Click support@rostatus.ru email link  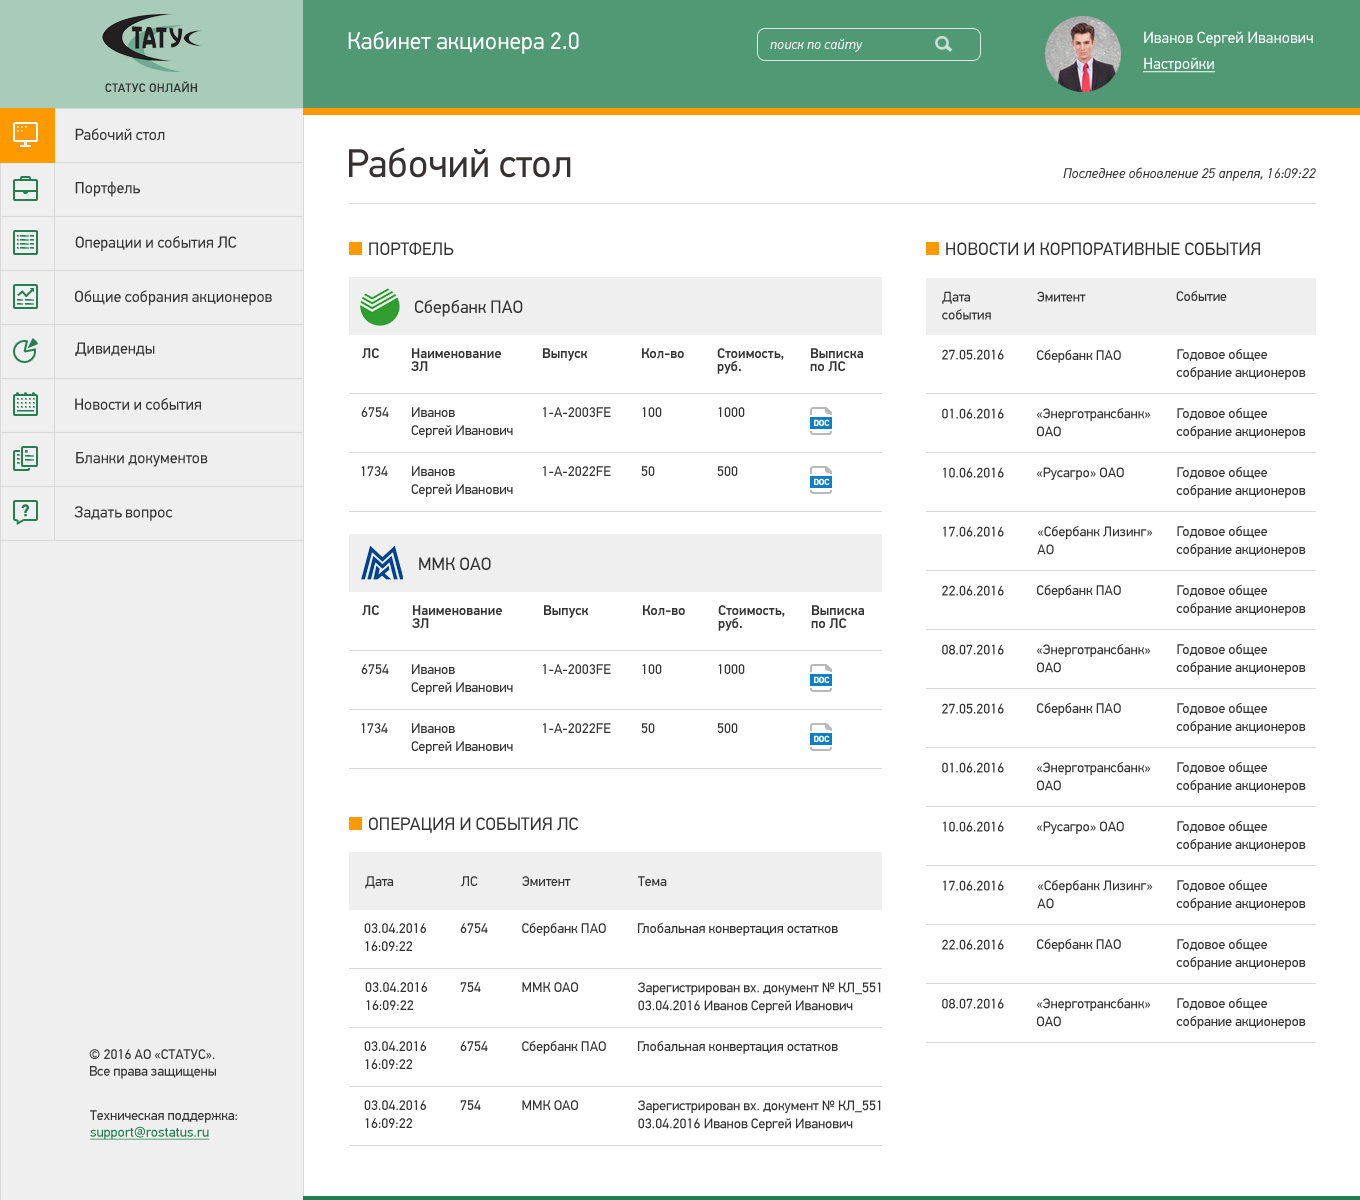[149, 1132]
